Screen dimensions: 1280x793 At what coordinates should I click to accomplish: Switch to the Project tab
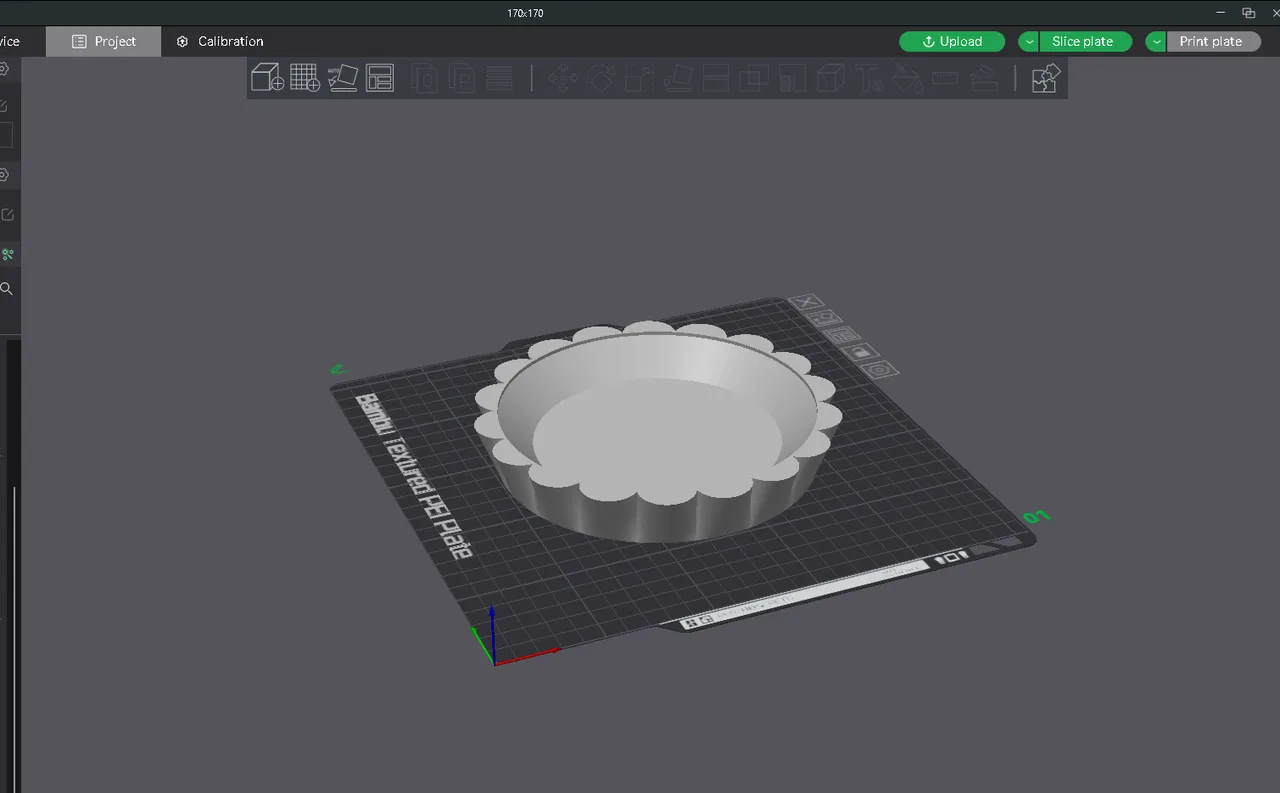tap(103, 41)
